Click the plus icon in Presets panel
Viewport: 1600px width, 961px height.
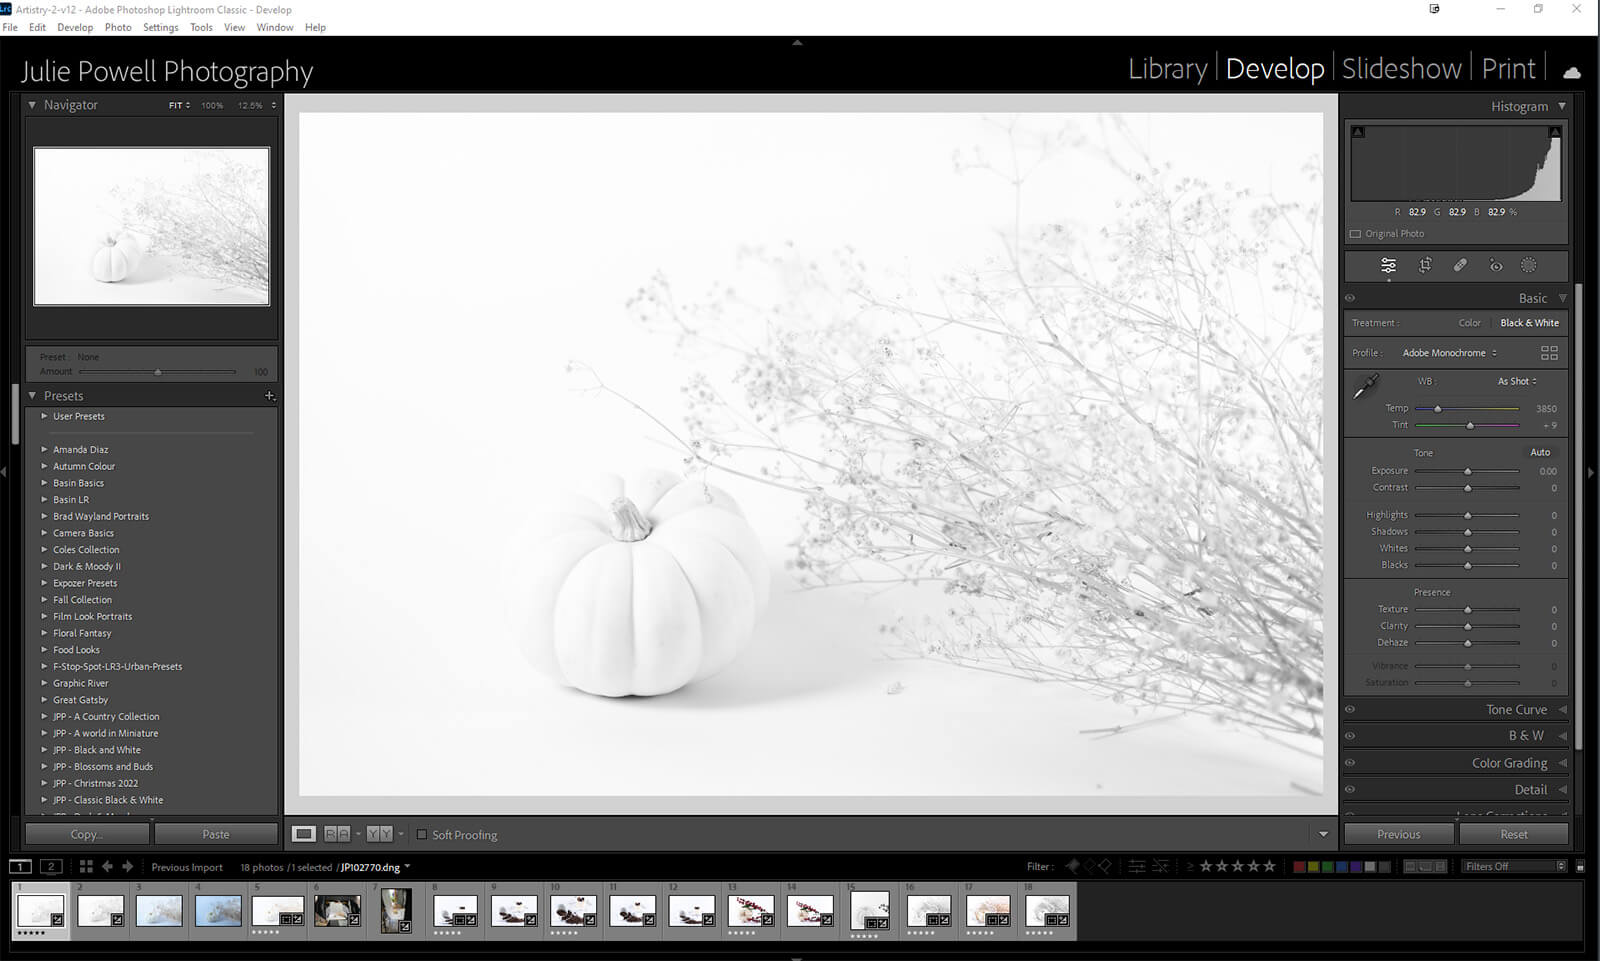point(269,396)
